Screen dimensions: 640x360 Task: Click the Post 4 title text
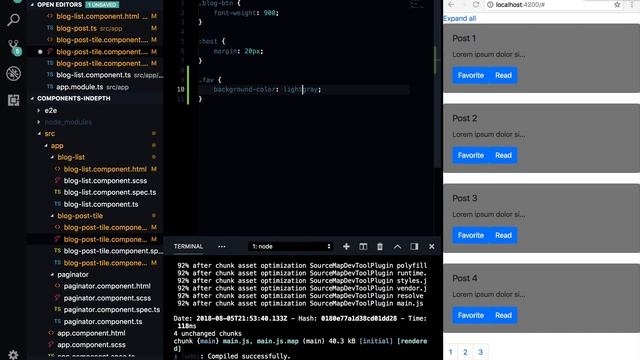point(464,278)
